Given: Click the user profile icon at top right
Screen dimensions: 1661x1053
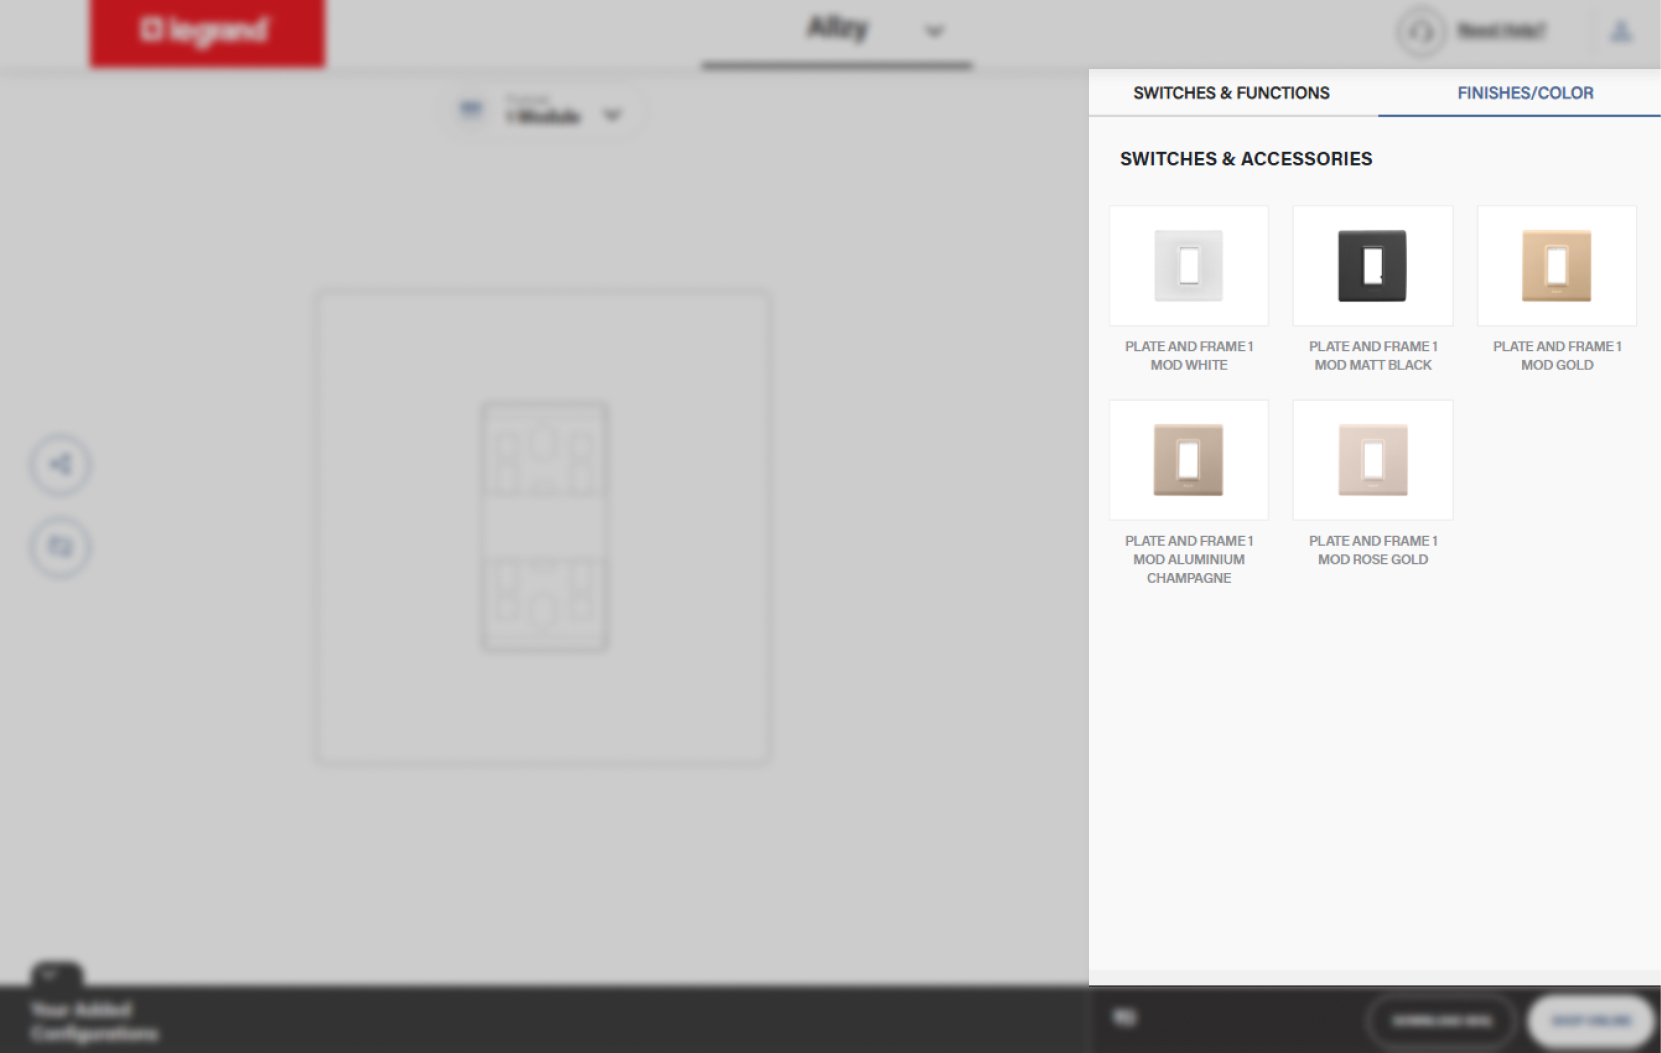Looking at the screenshot, I should [x=1620, y=32].
